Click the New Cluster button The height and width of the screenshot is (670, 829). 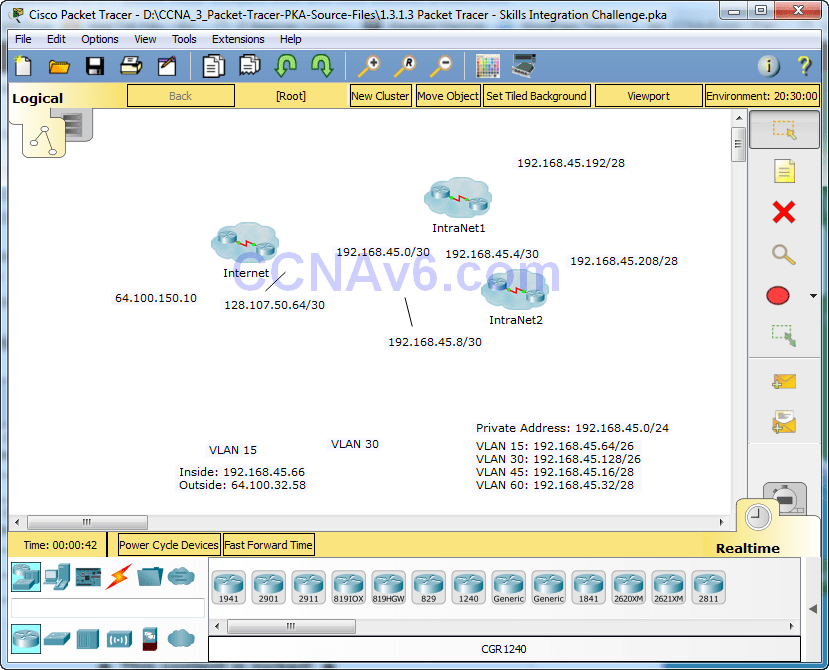click(380, 96)
